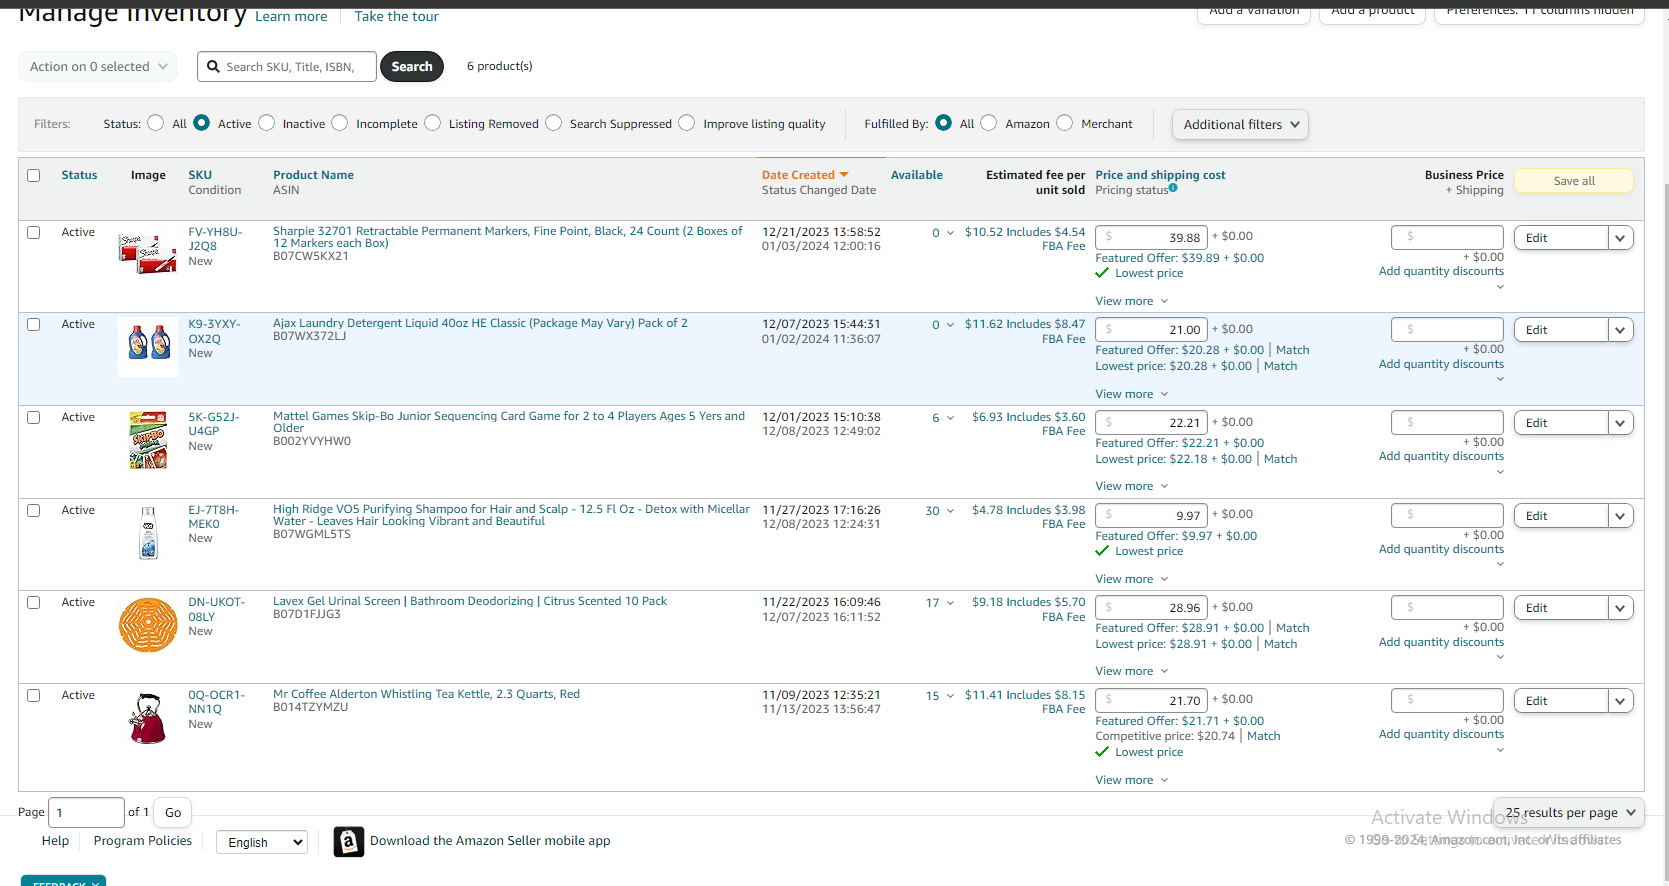Sort by Date Created column arrow

[843, 175]
